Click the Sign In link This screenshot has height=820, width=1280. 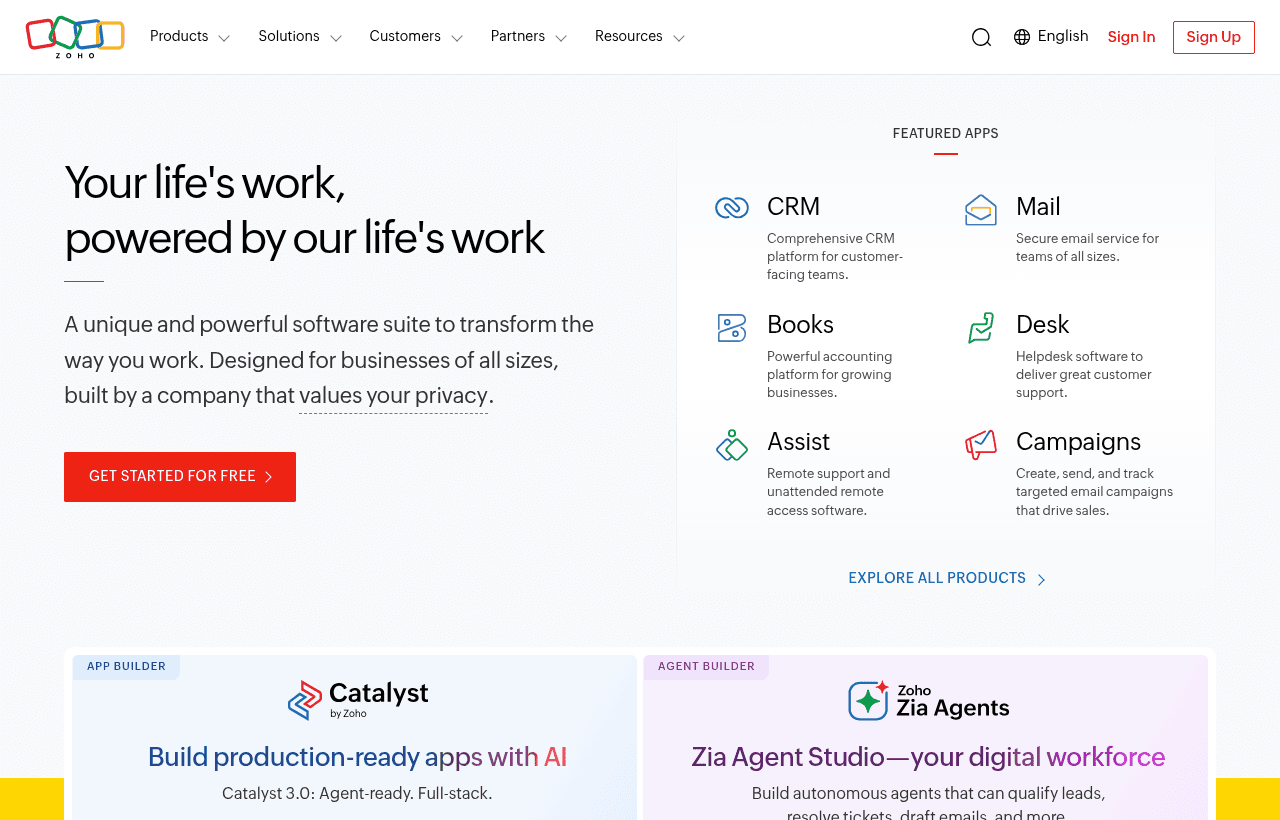1131,37
